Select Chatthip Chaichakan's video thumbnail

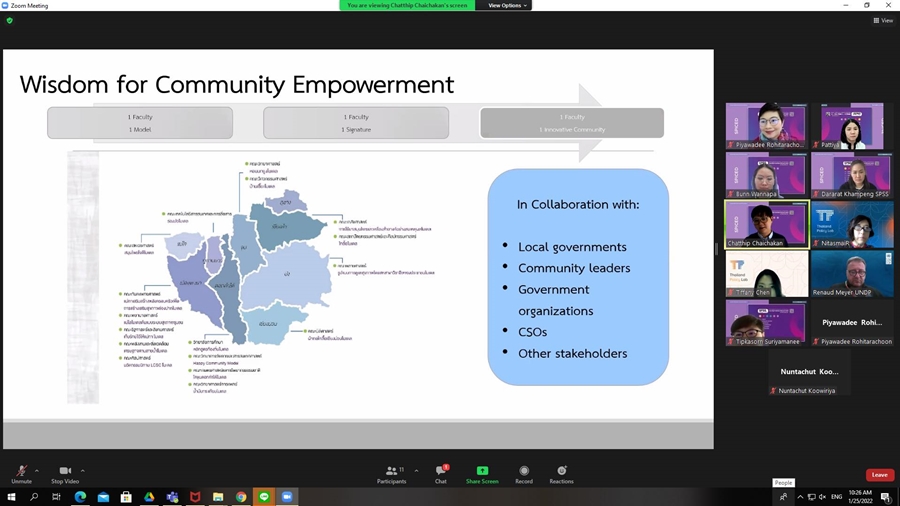coord(767,224)
